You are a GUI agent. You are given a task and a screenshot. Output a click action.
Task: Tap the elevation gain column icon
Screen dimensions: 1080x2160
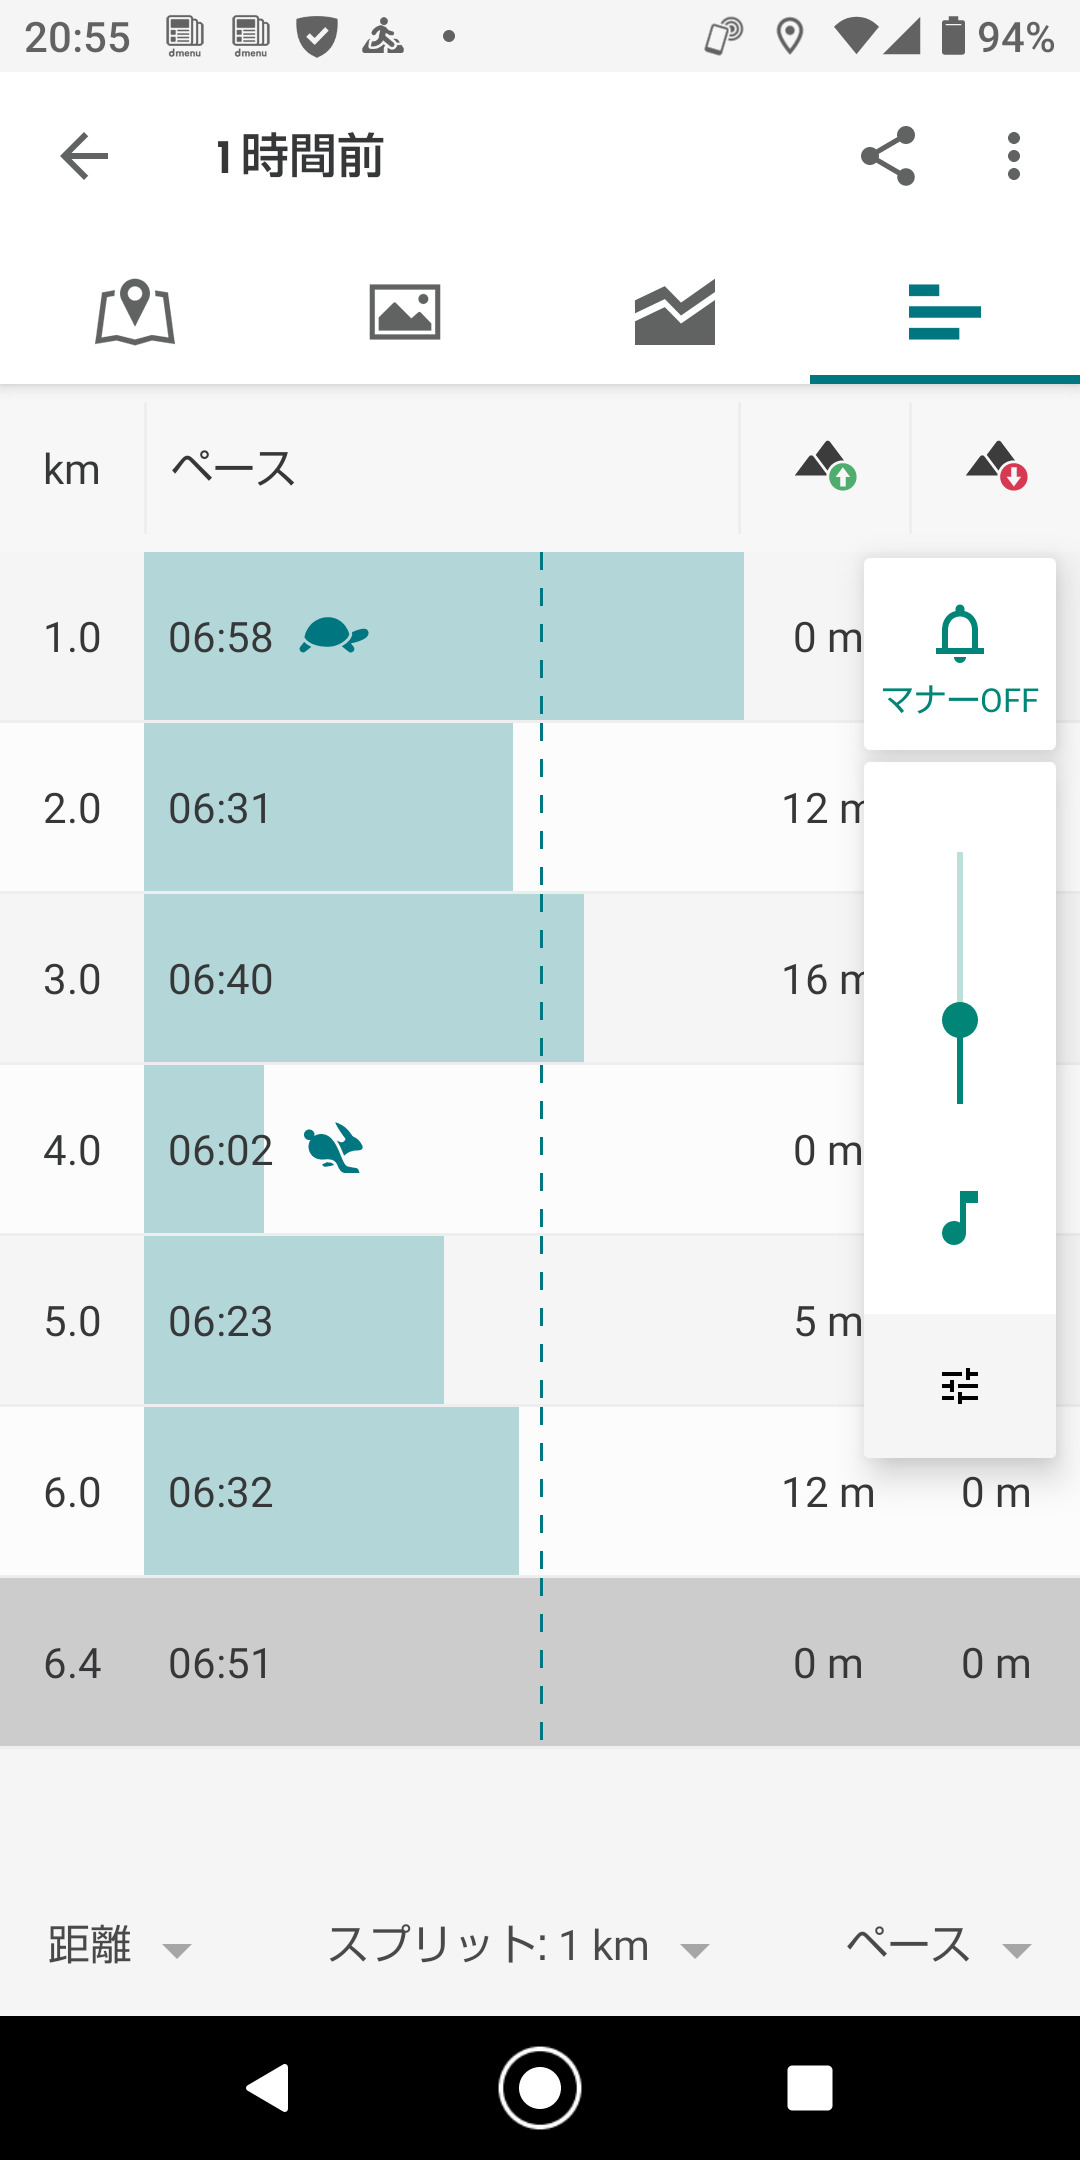826,466
